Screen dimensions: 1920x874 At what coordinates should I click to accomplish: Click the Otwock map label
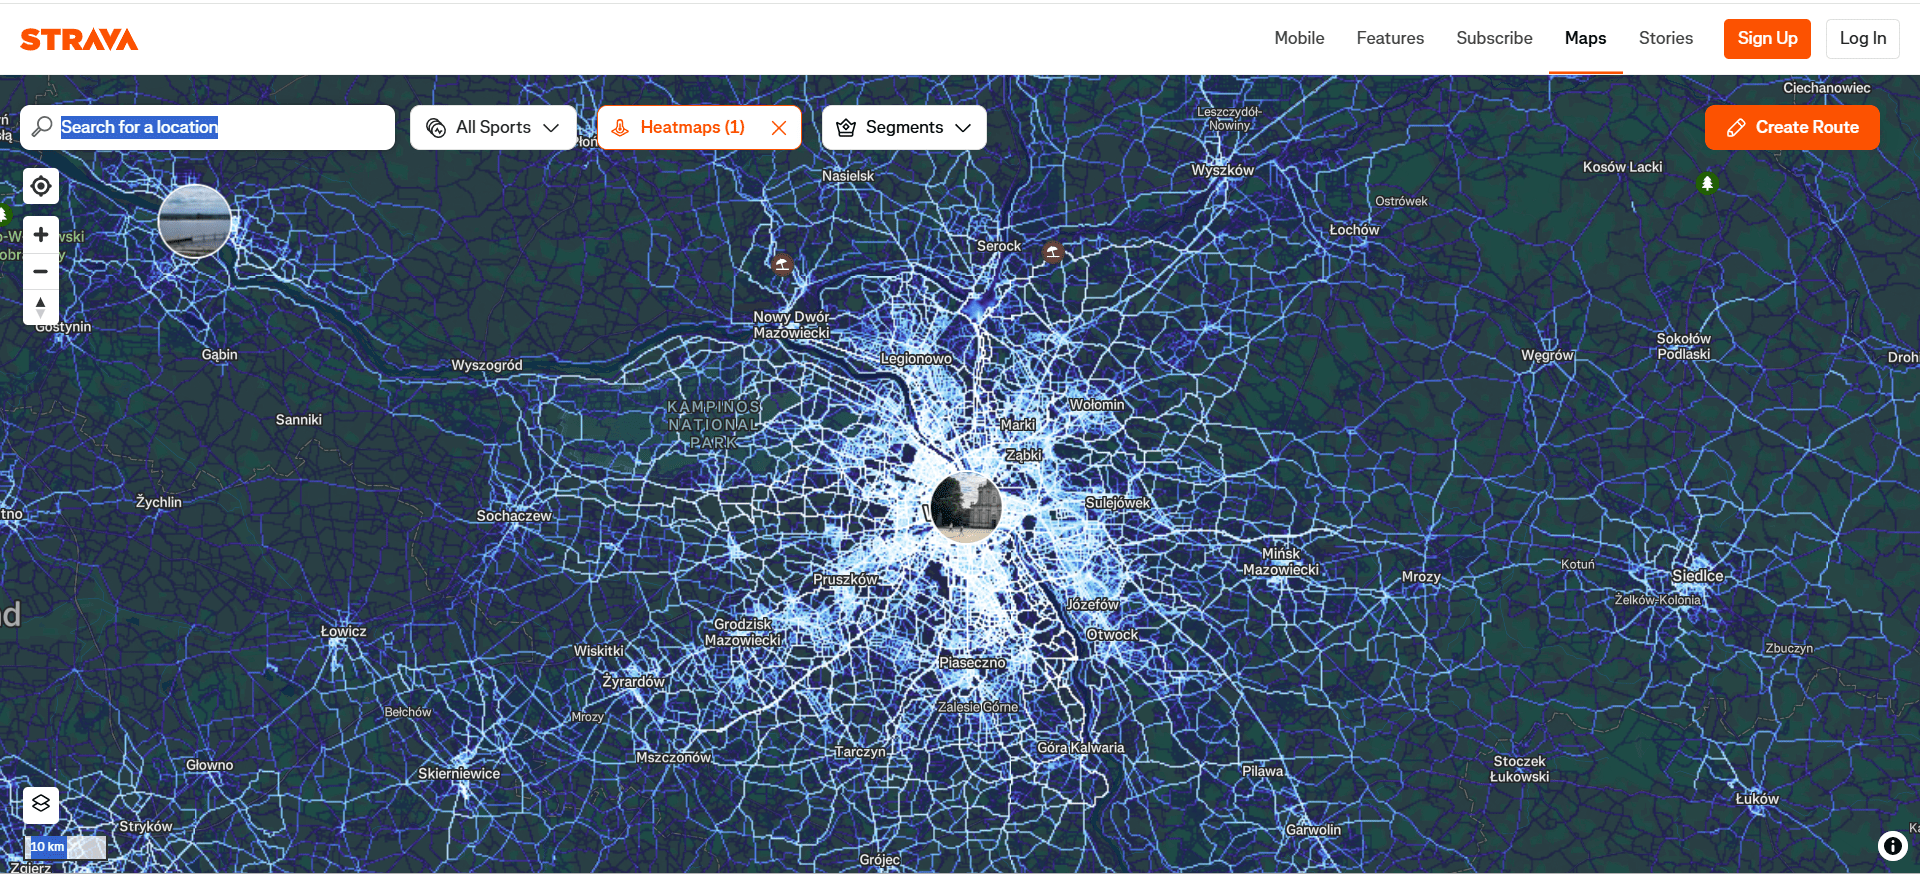coord(1112,634)
